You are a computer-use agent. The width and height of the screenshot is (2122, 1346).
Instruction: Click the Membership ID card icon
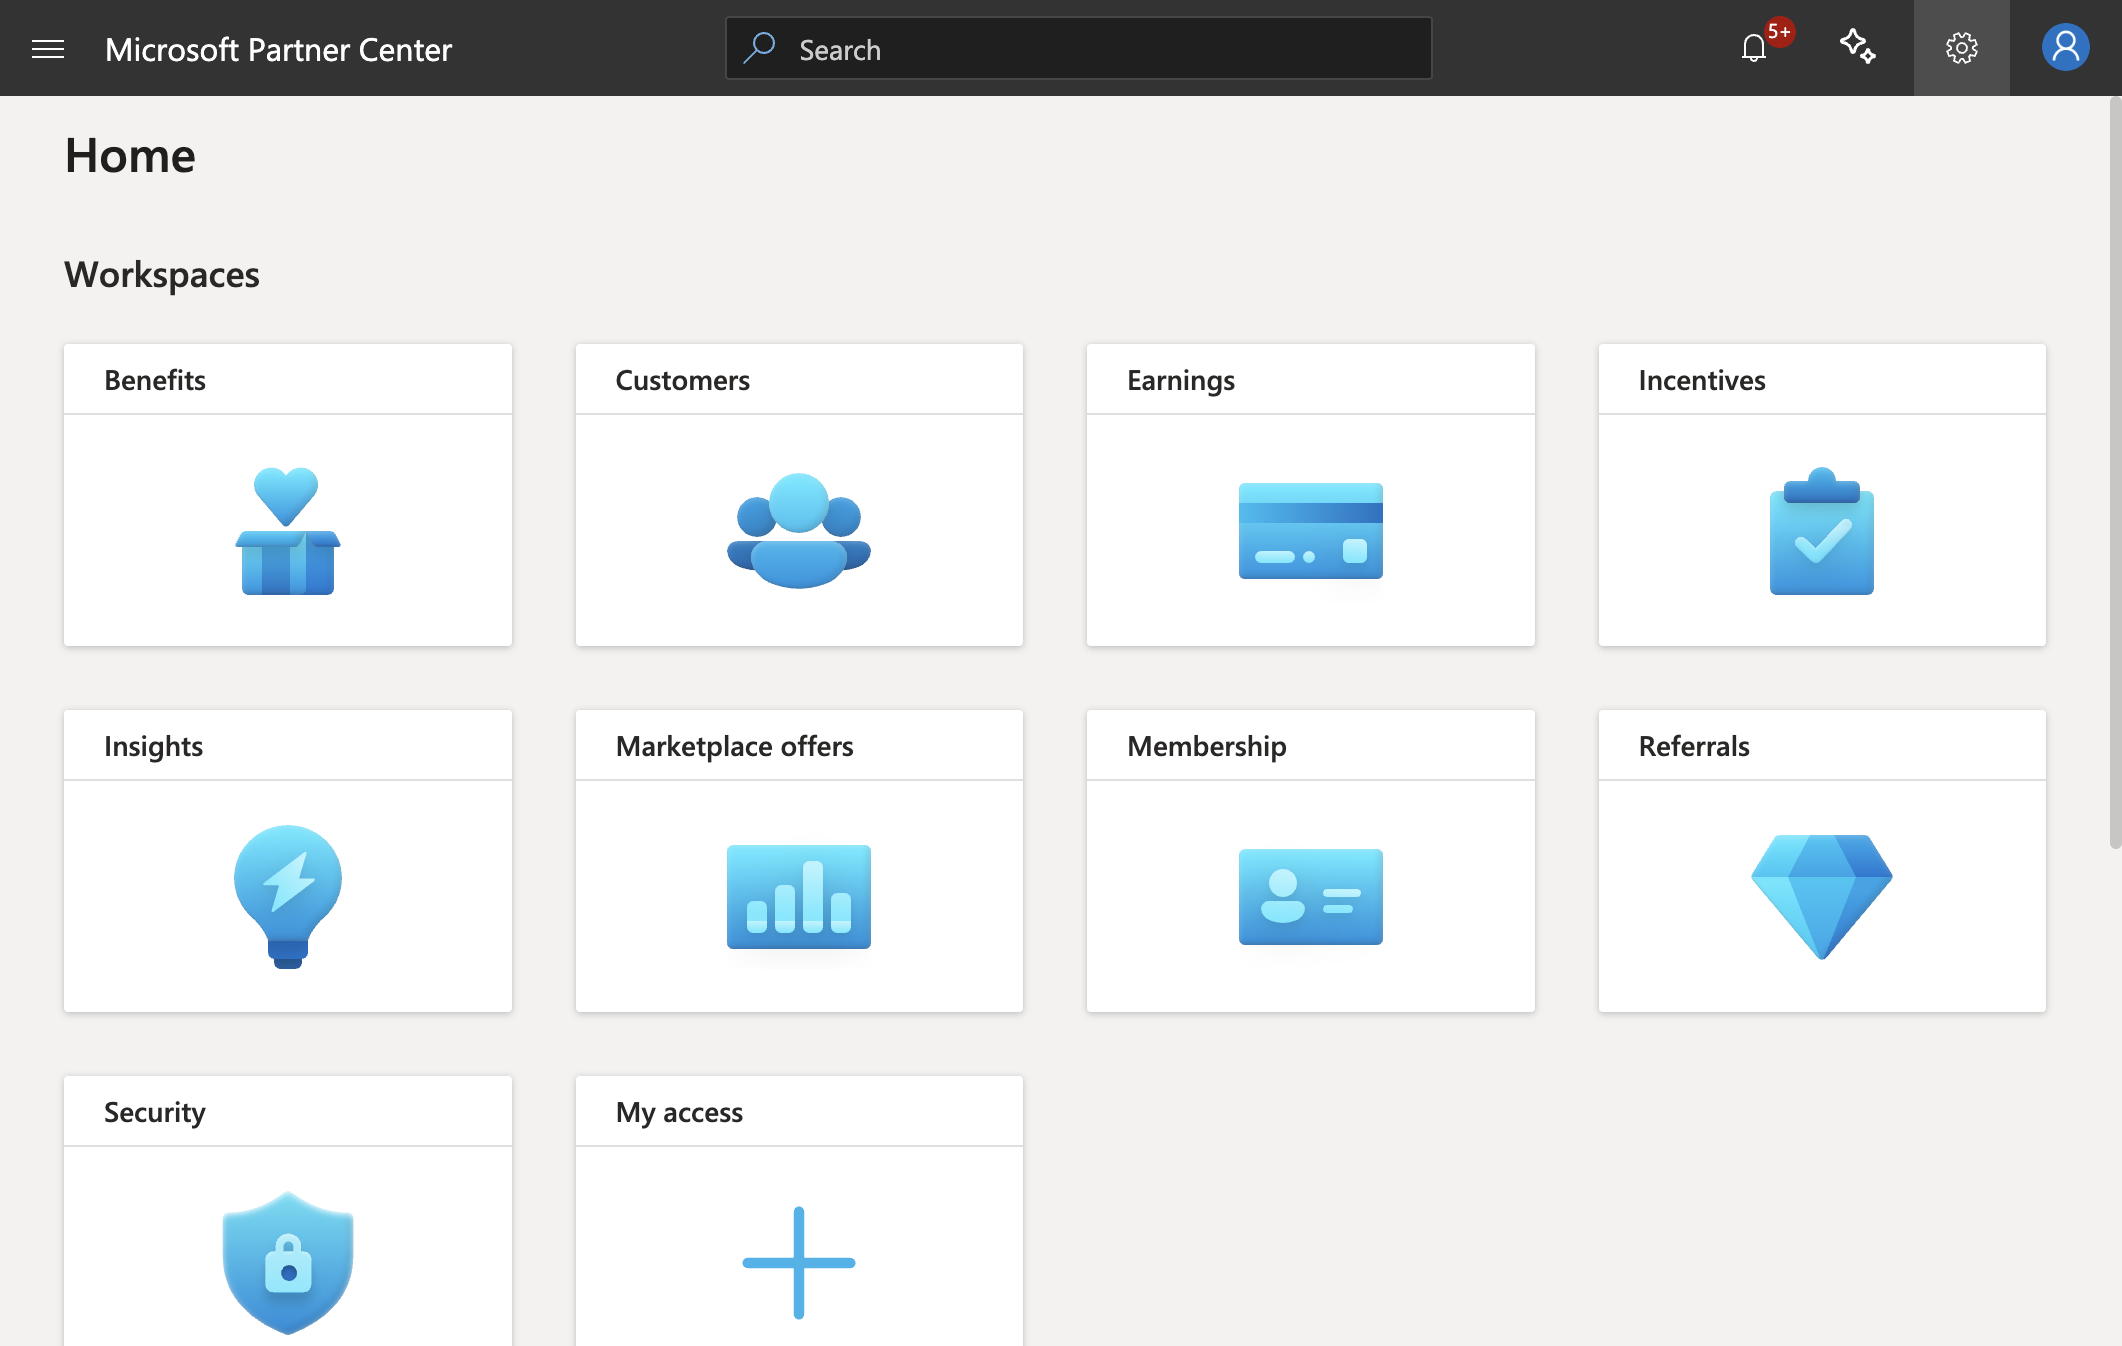[x=1311, y=897]
